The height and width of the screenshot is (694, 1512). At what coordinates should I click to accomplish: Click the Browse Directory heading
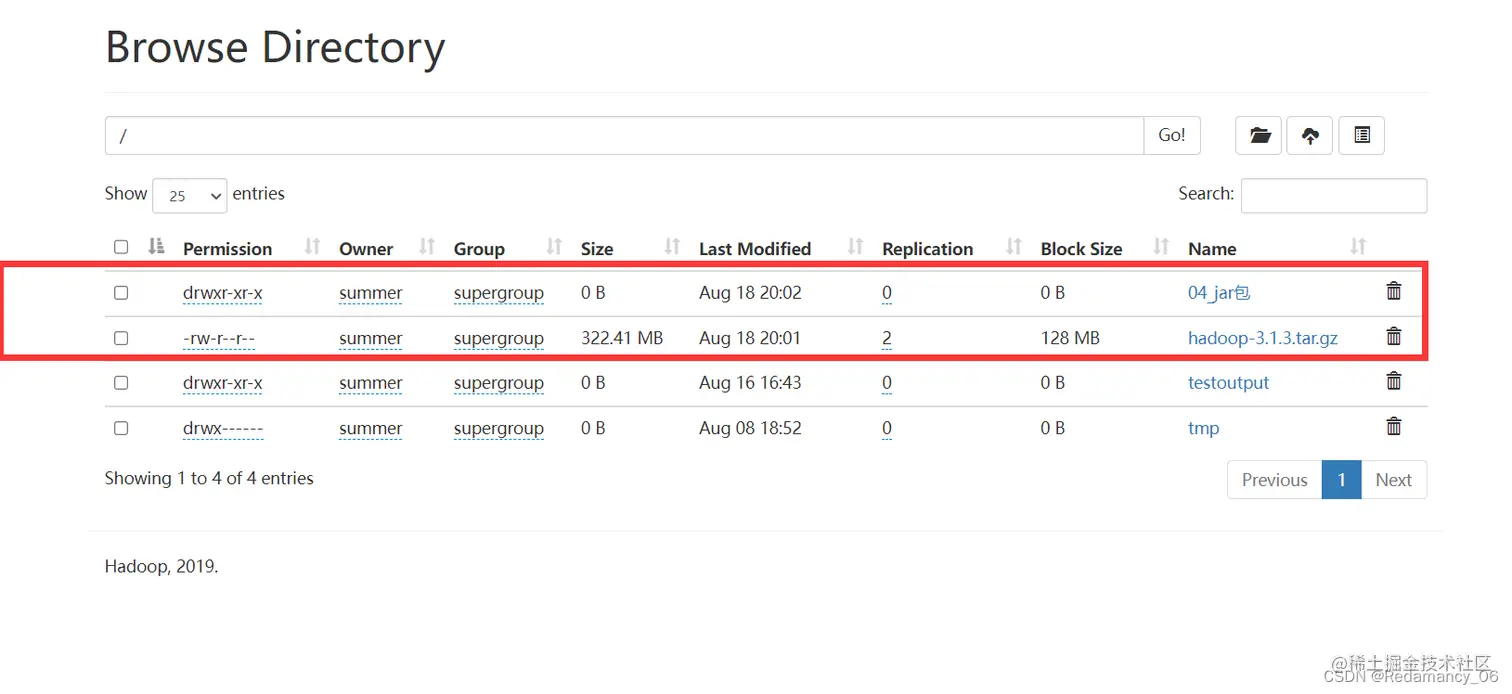coord(275,48)
